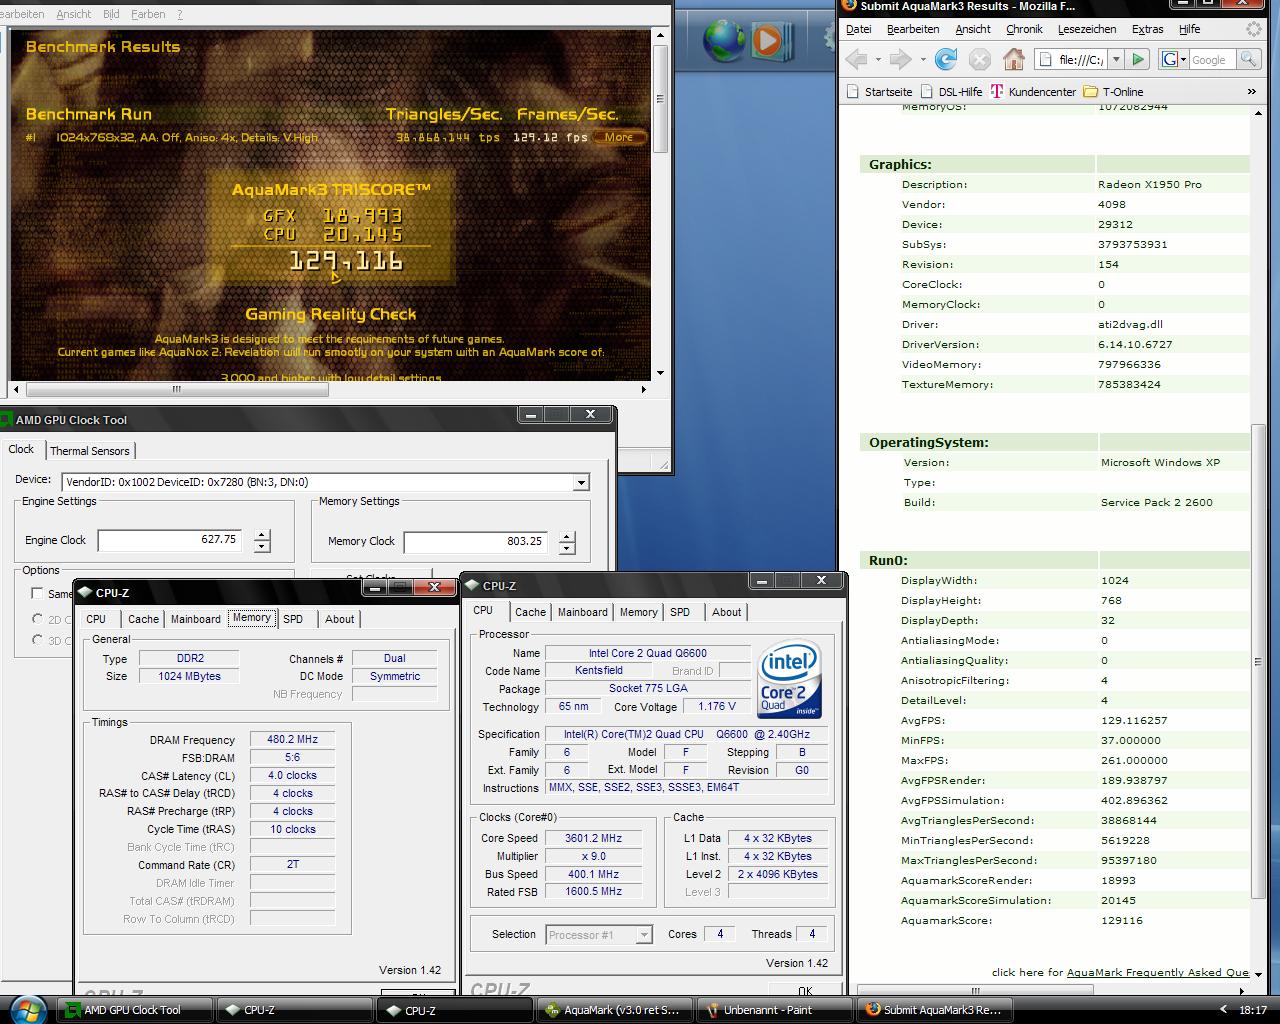Switch to Submit AquaMark3 Results taskbar button
Image resolution: width=1280 pixels, height=1024 pixels.
pos(933,1010)
